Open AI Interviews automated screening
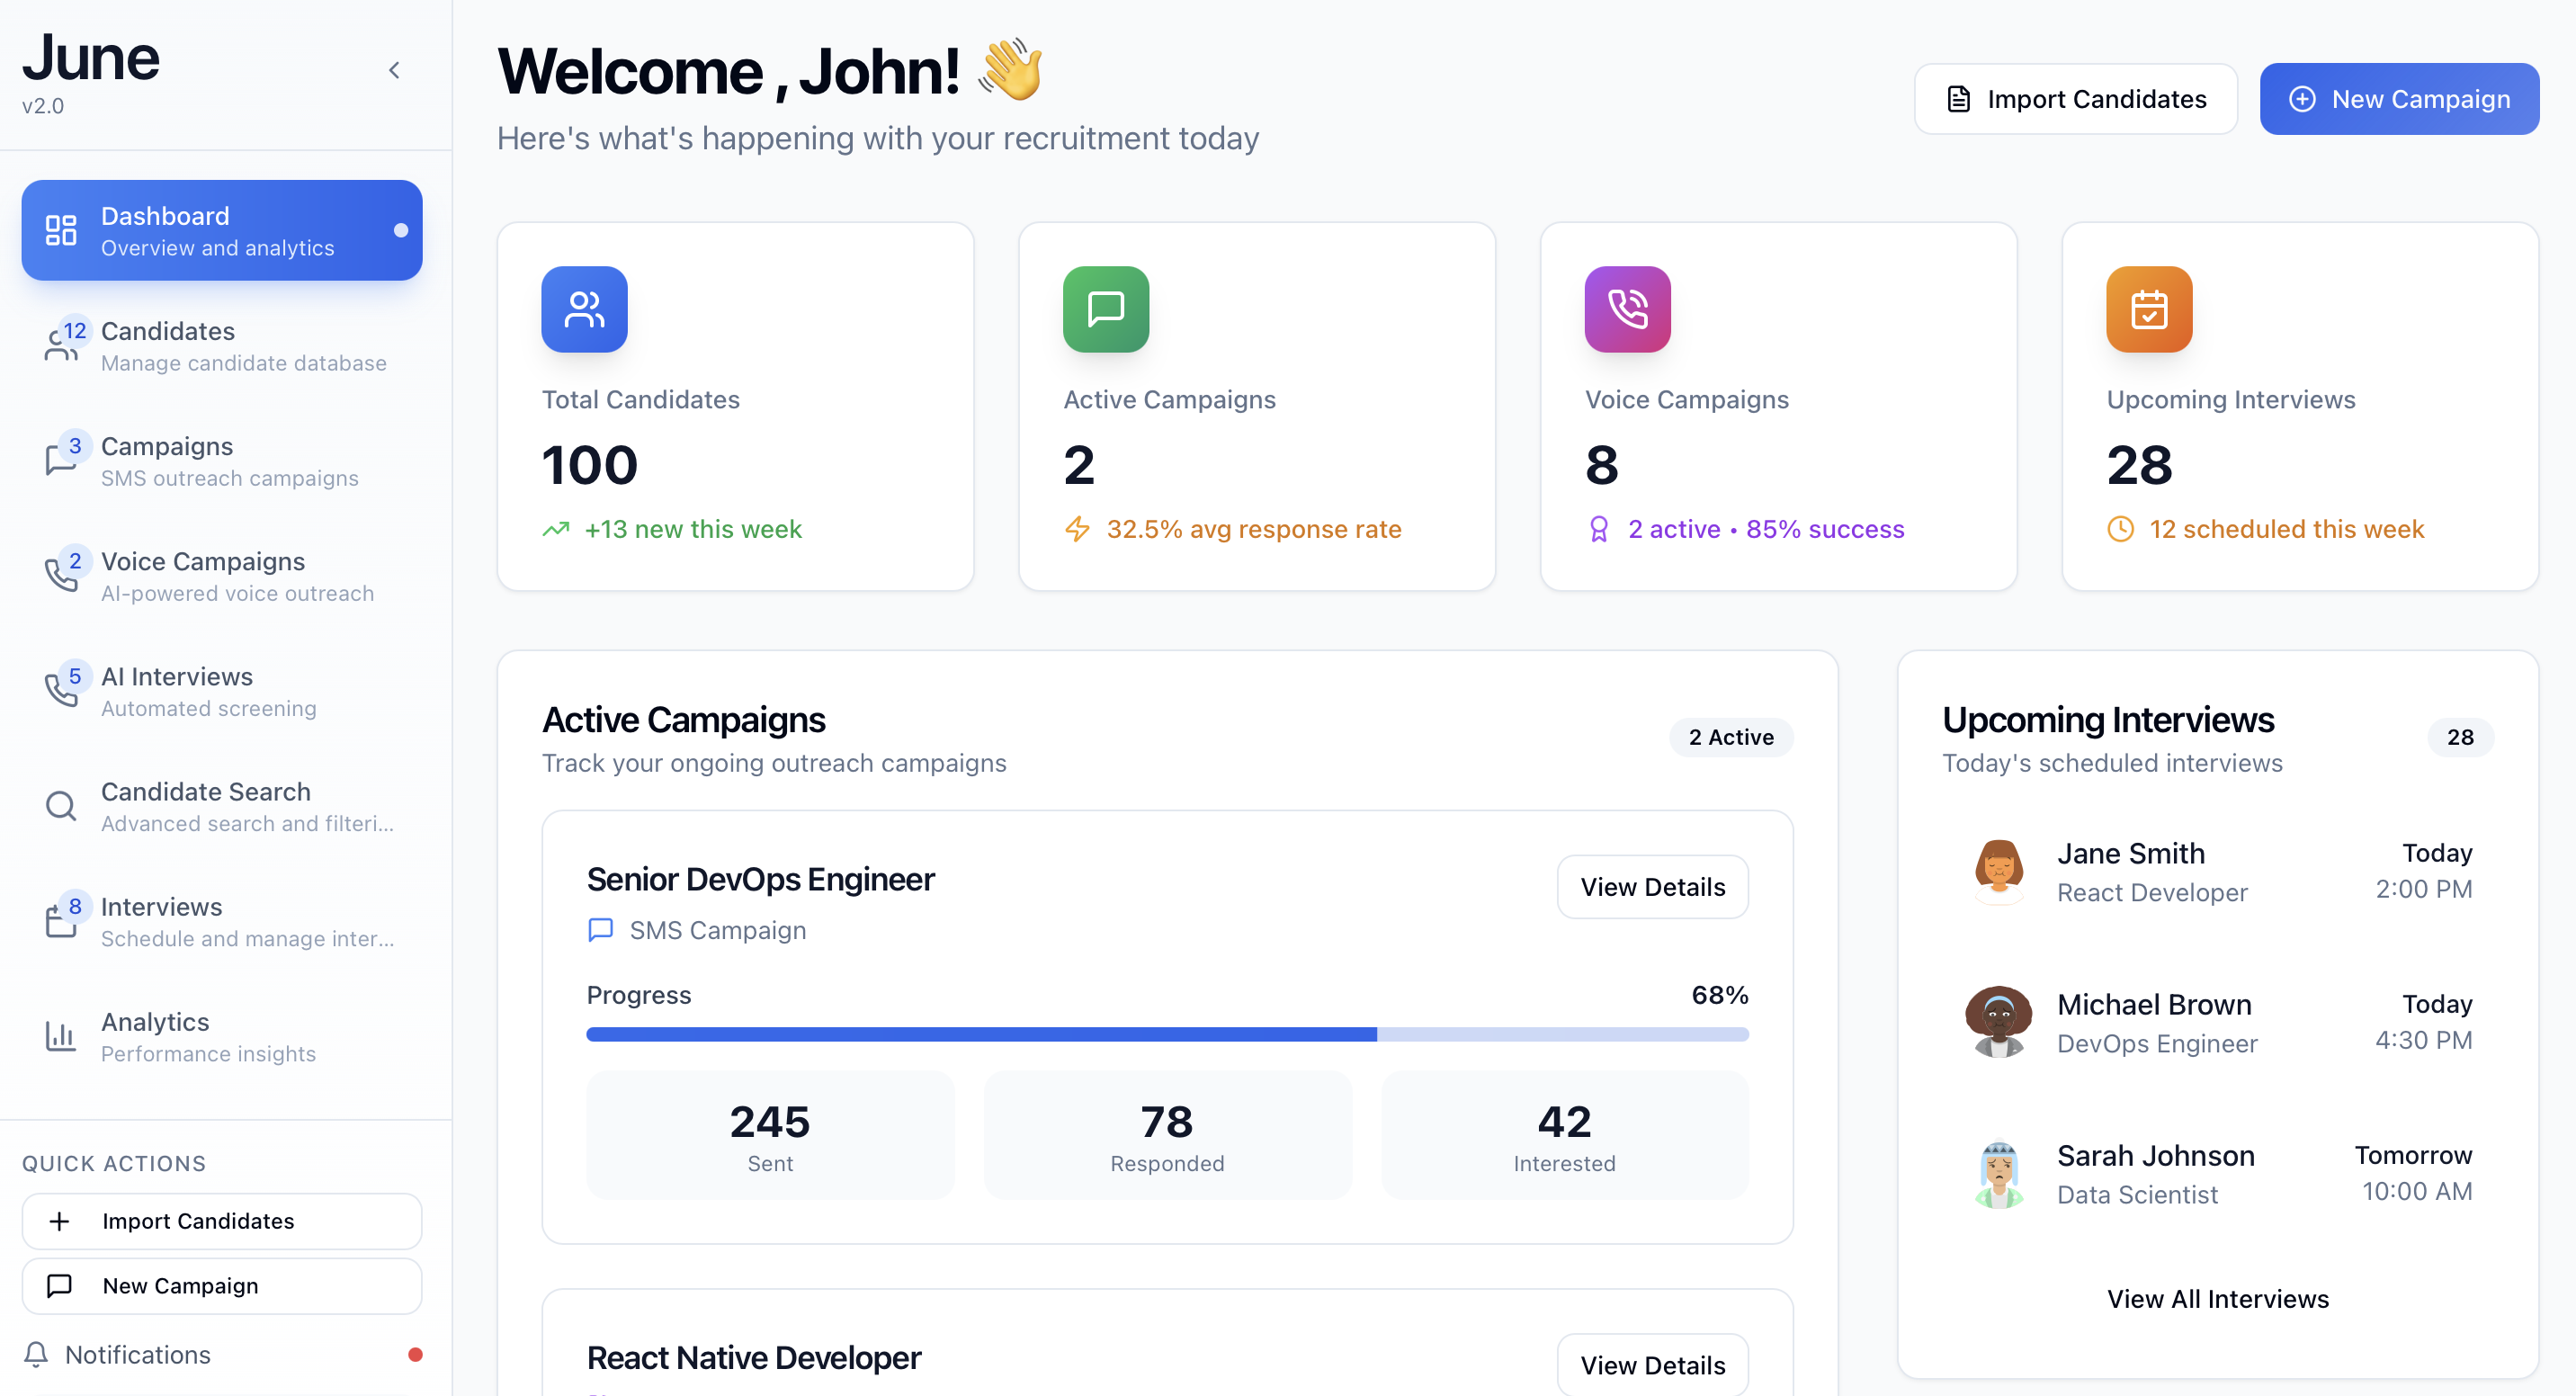The image size is (2576, 1396). [x=222, y=691]
